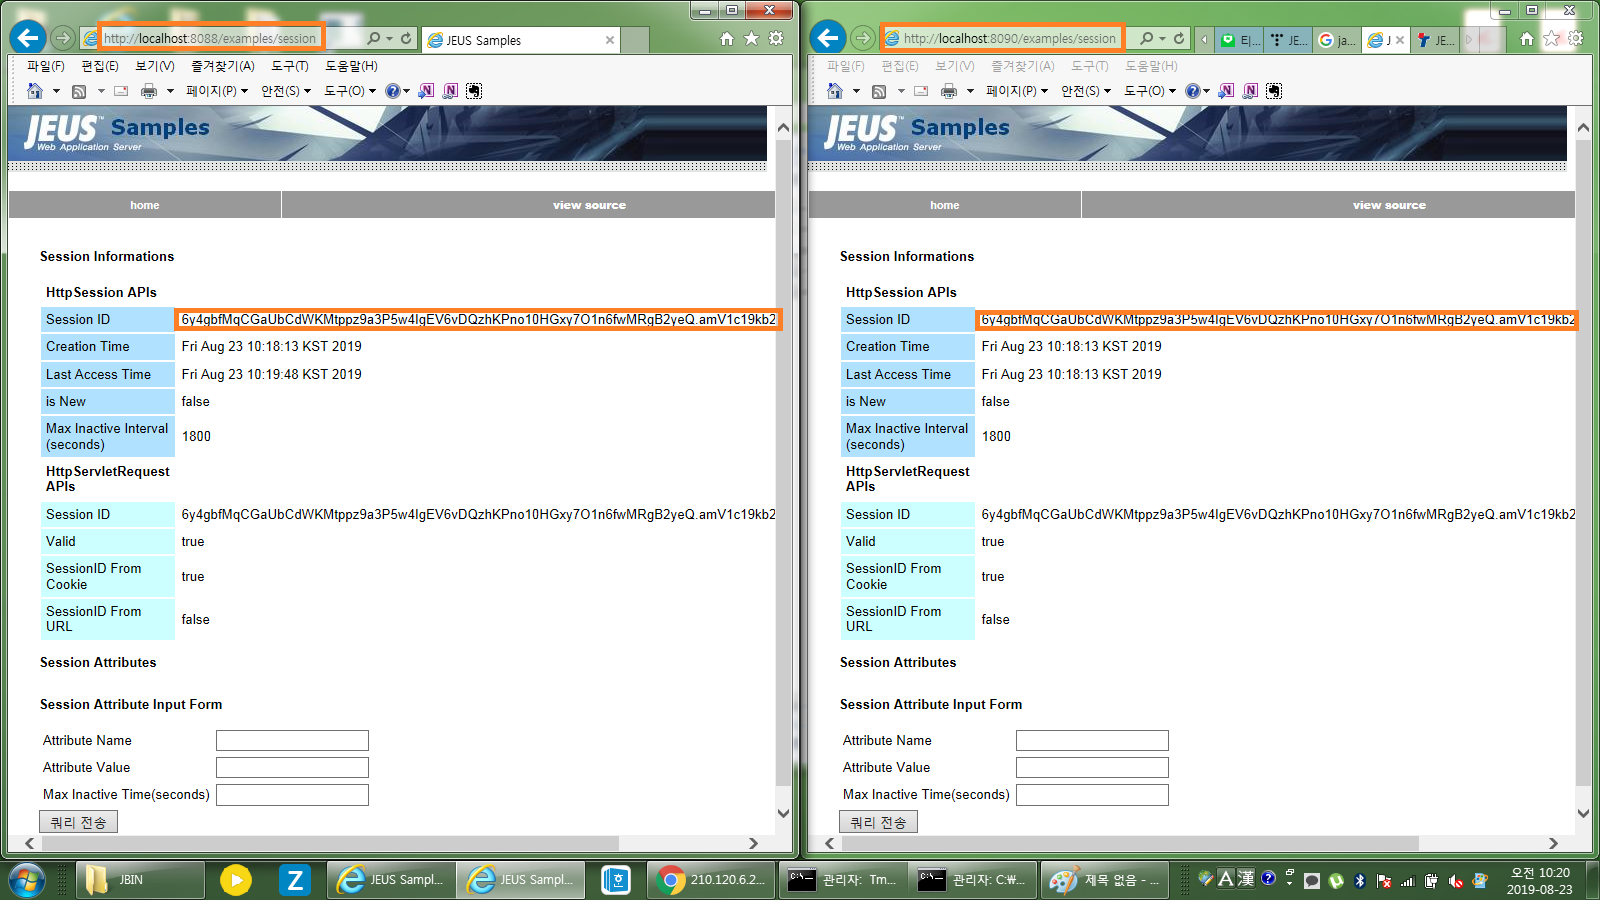Submit 쿼리 전송 button in left window
This screenshot has width=1600, height=900.
click(79, 822)
